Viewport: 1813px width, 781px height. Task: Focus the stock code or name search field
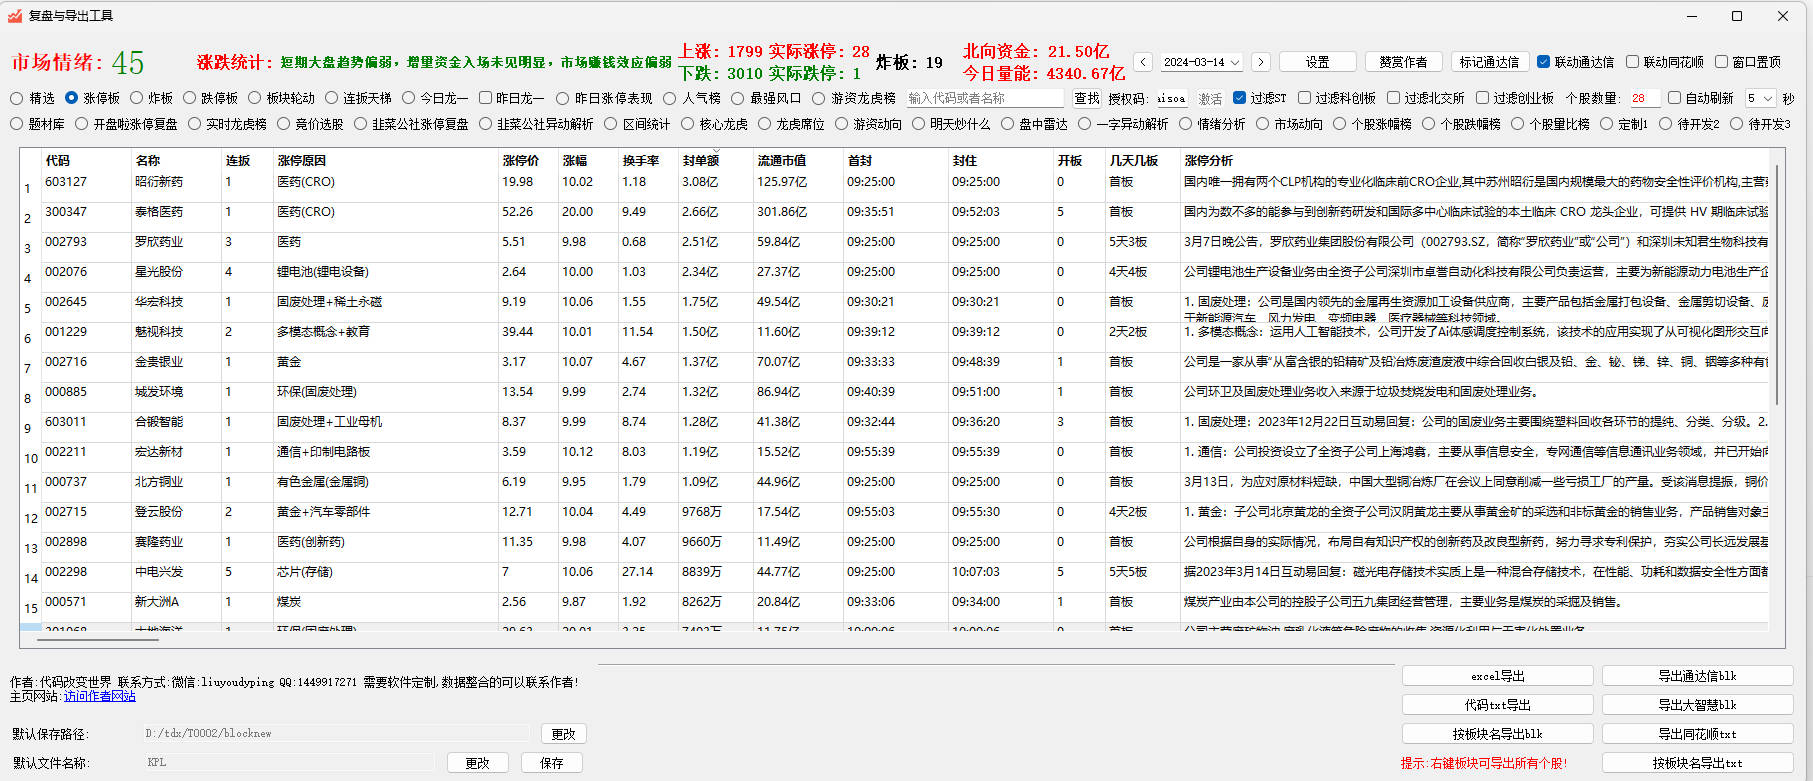tap(985, 98)
